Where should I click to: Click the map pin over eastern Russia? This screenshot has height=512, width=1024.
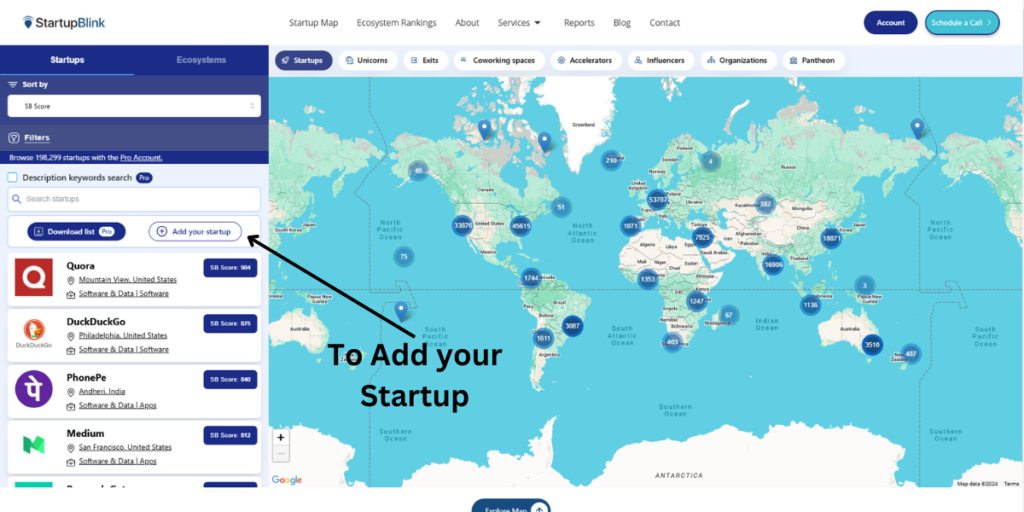(x=918, y=129)
